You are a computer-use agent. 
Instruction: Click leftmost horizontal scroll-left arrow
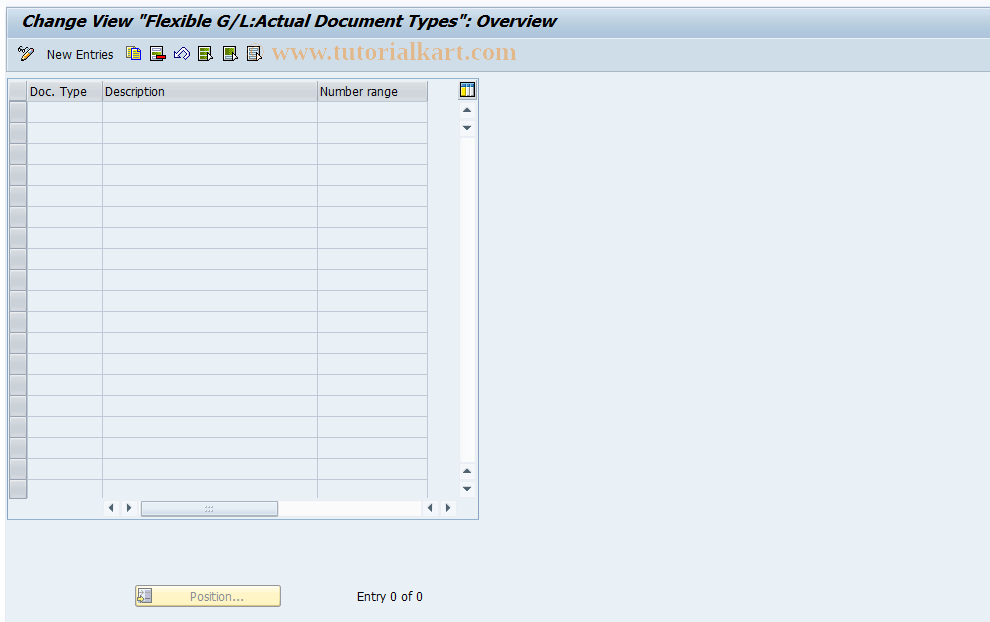point(111,508)
